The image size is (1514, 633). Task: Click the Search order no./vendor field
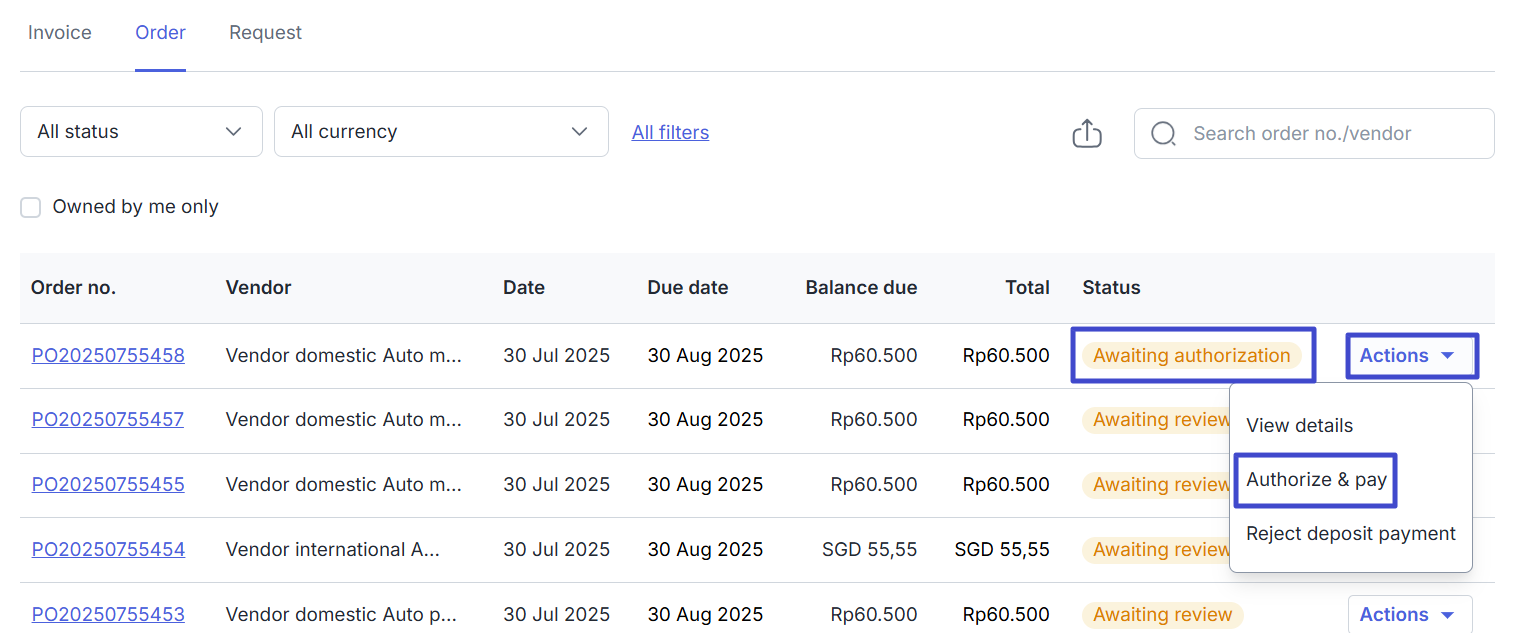[1330, 133]
